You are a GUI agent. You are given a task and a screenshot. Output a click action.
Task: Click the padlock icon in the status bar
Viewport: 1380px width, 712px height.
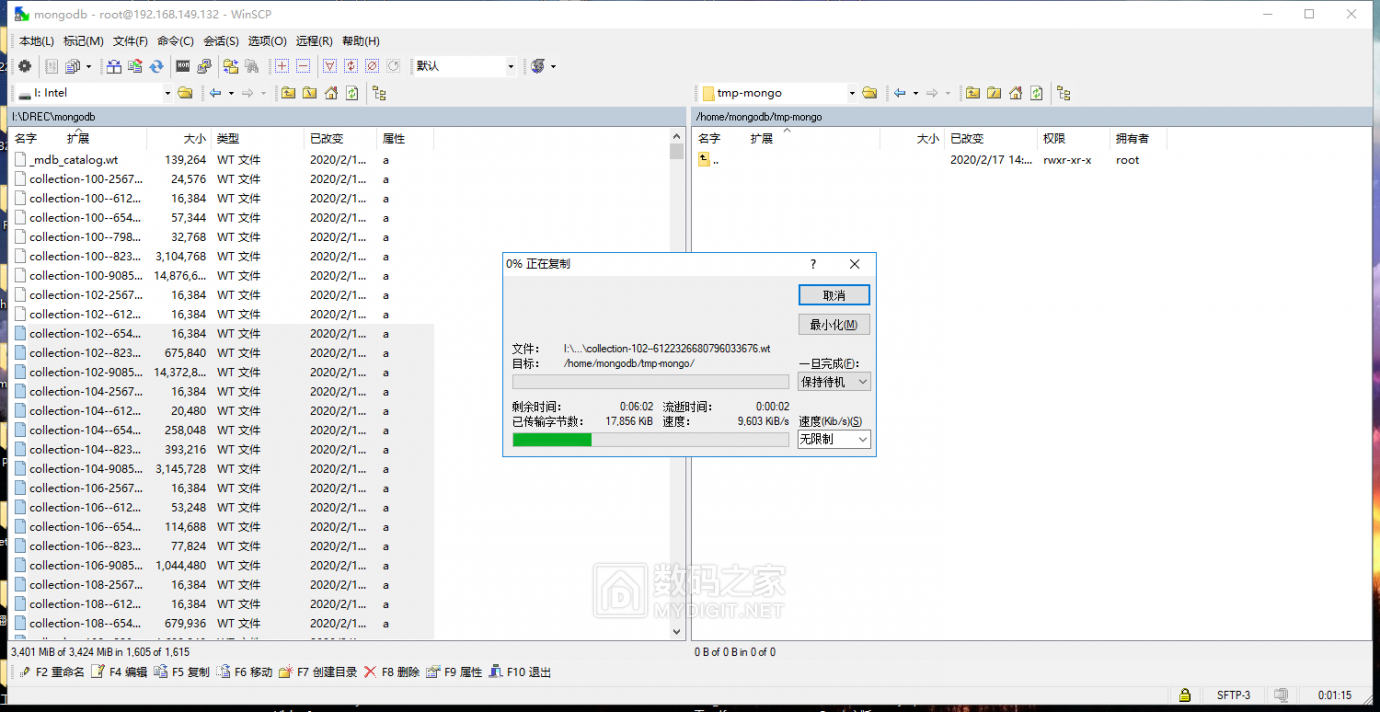[1184, 694]
